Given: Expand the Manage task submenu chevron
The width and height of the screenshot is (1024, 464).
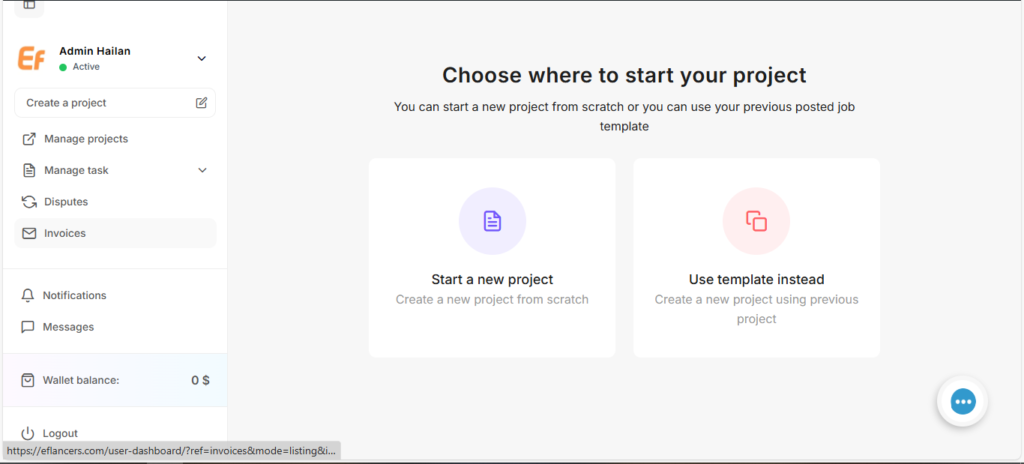Looking at the screenshot, I should pos(202,170).
